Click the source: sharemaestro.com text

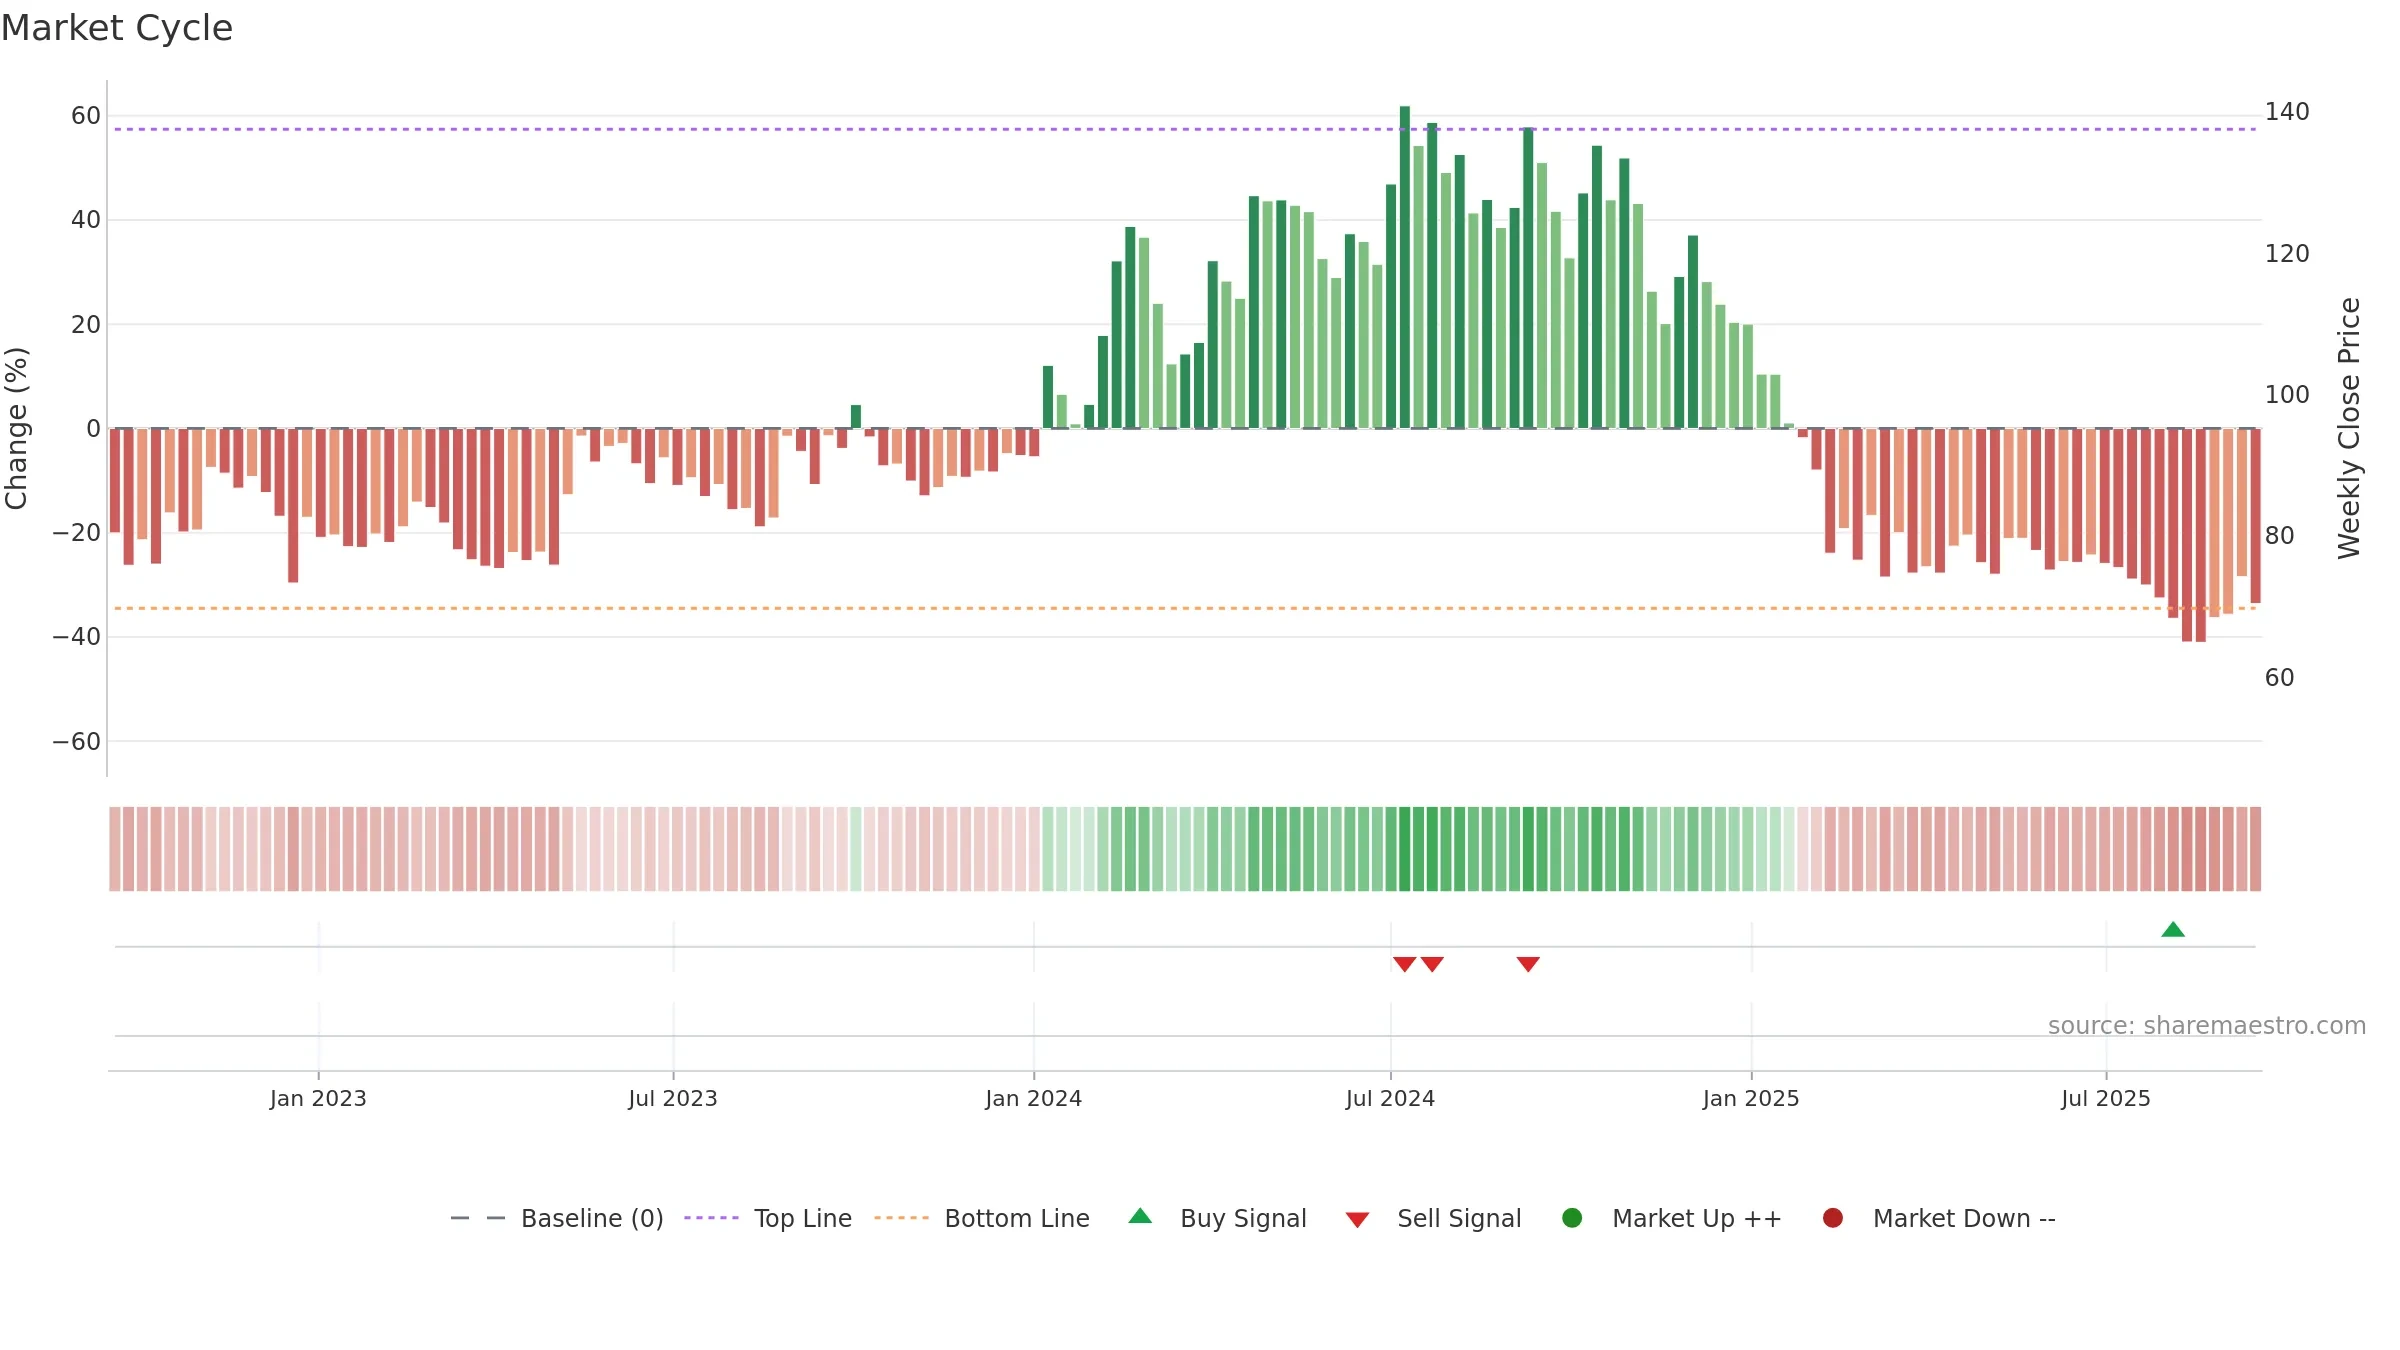pyautogui.click(x=2207, y=1026)
